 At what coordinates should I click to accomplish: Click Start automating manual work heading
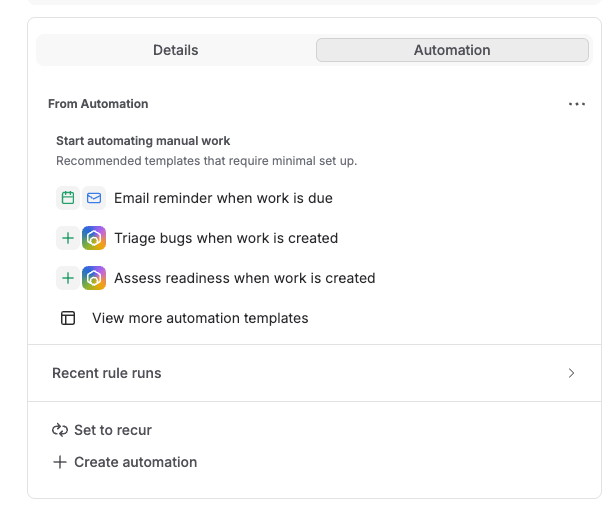click(x=143, y=141)
